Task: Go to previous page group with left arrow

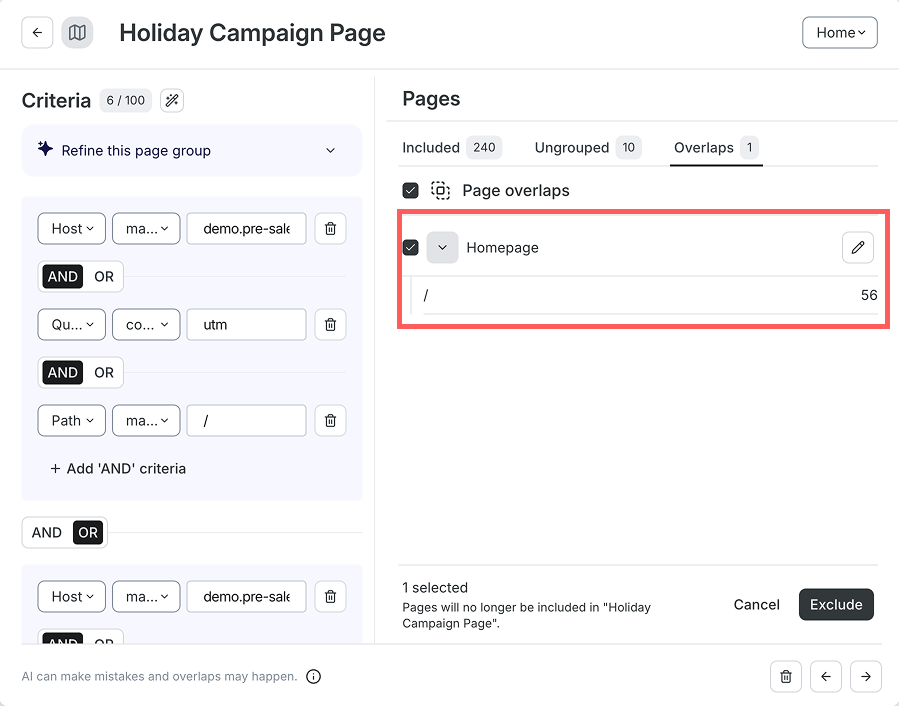Action: [826, 677]
